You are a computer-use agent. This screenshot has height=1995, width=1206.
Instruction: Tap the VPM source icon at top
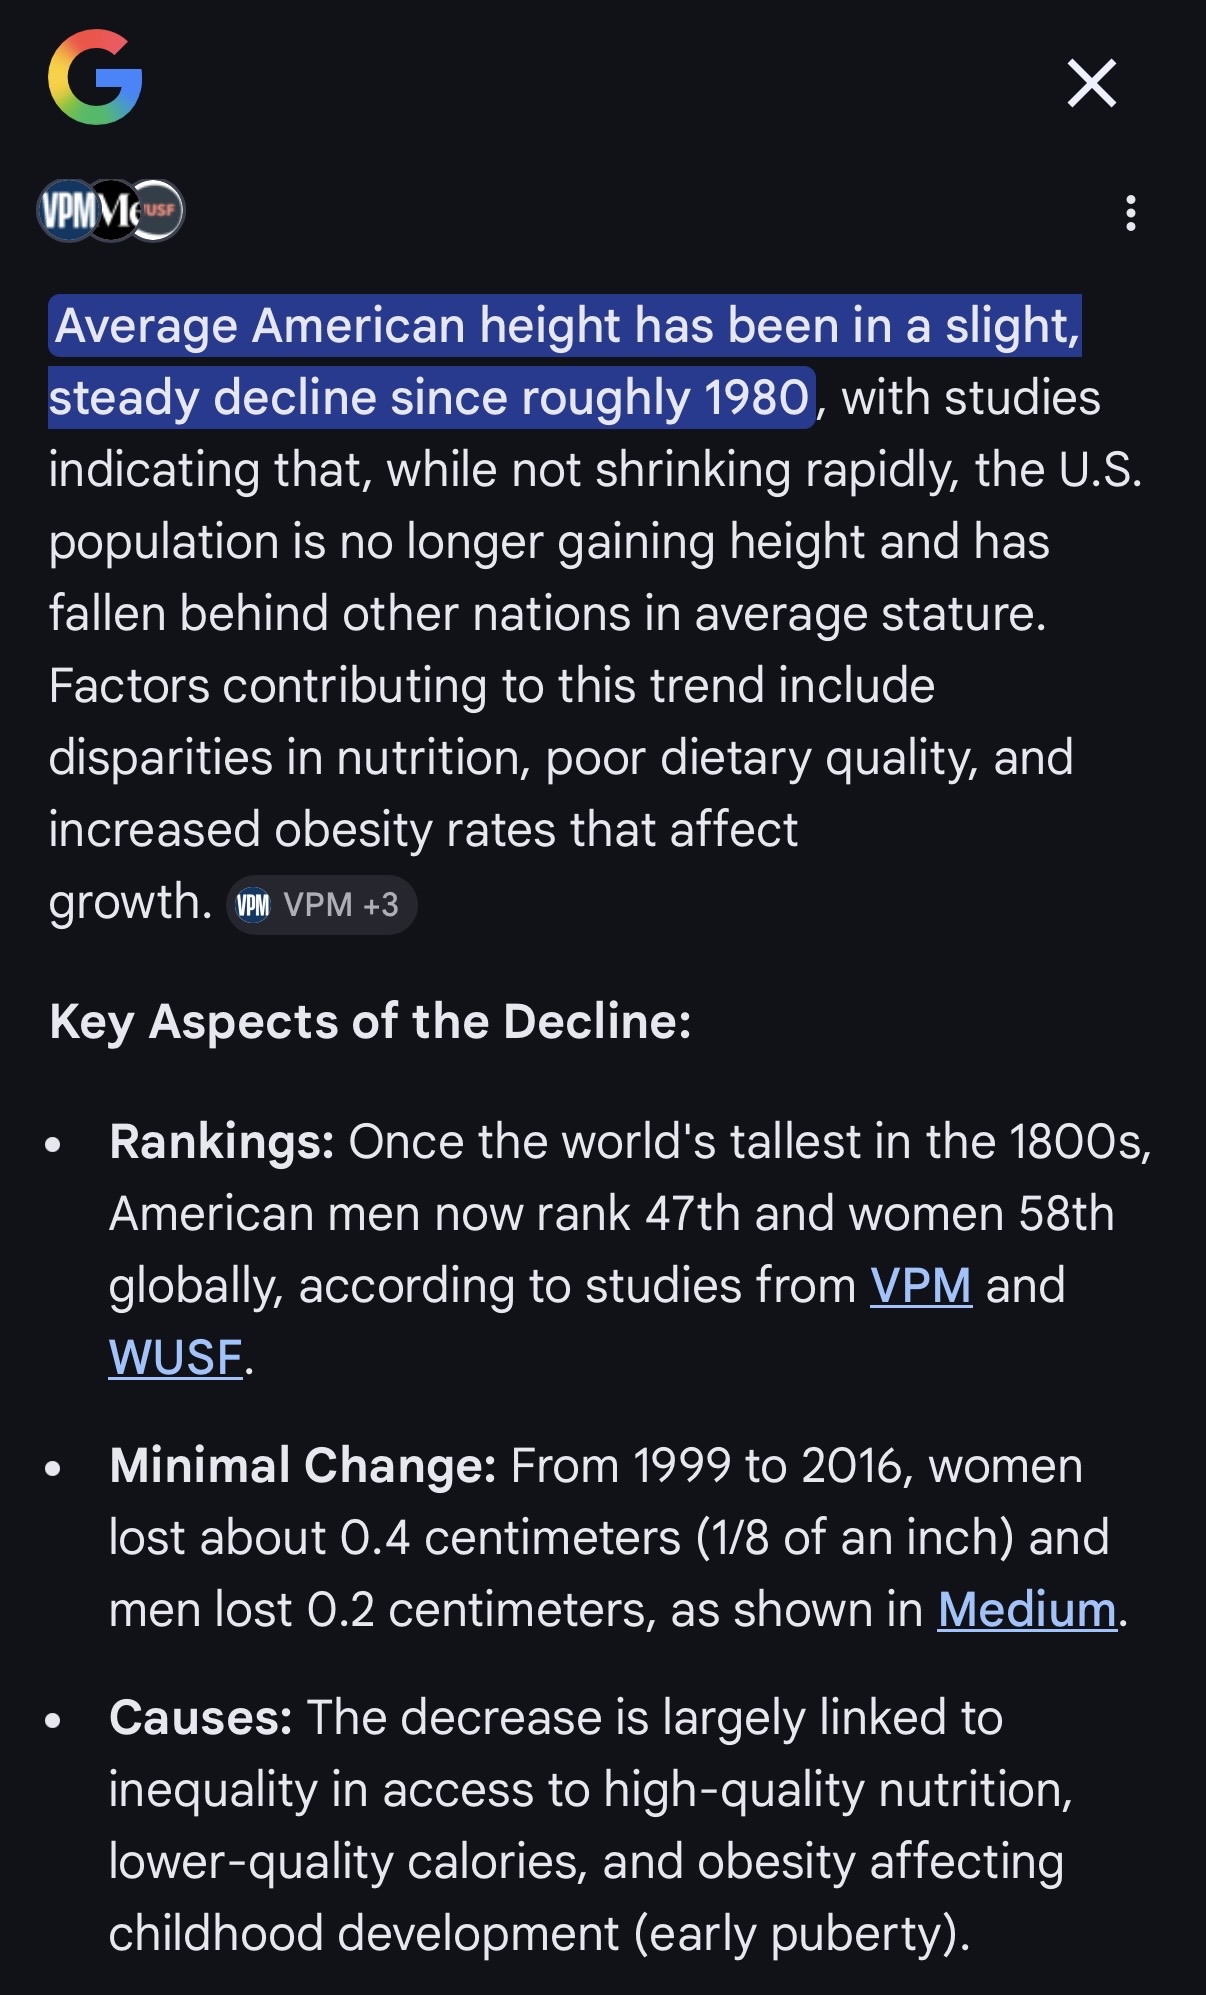pos(62,211)
